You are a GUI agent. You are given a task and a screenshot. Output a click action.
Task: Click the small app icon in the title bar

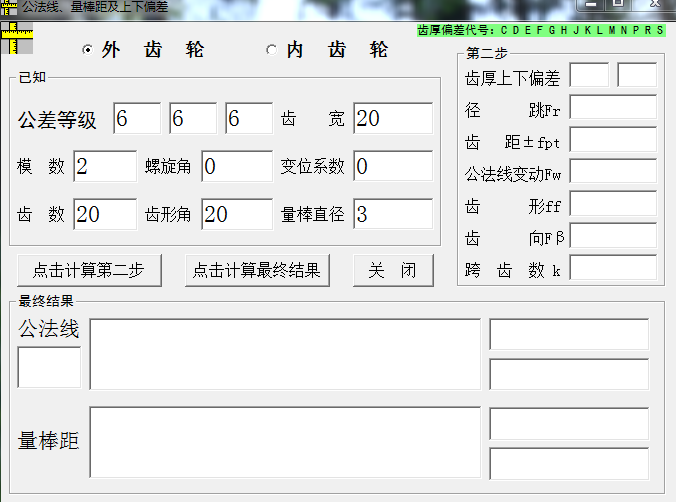pyautogui.click(x=9, y=7)
